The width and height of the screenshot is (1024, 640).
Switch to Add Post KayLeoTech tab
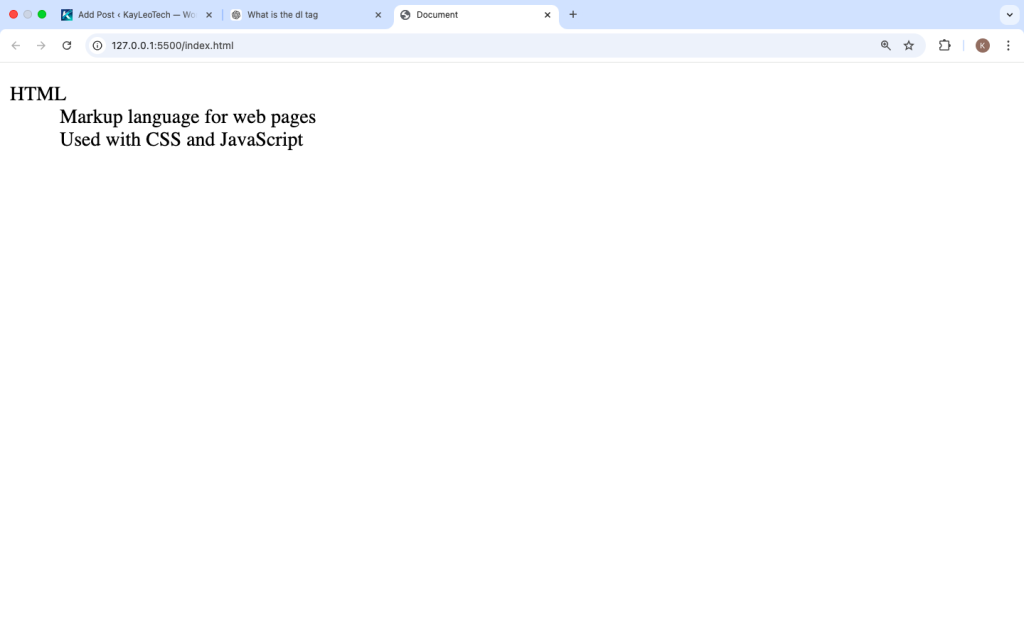130,15
